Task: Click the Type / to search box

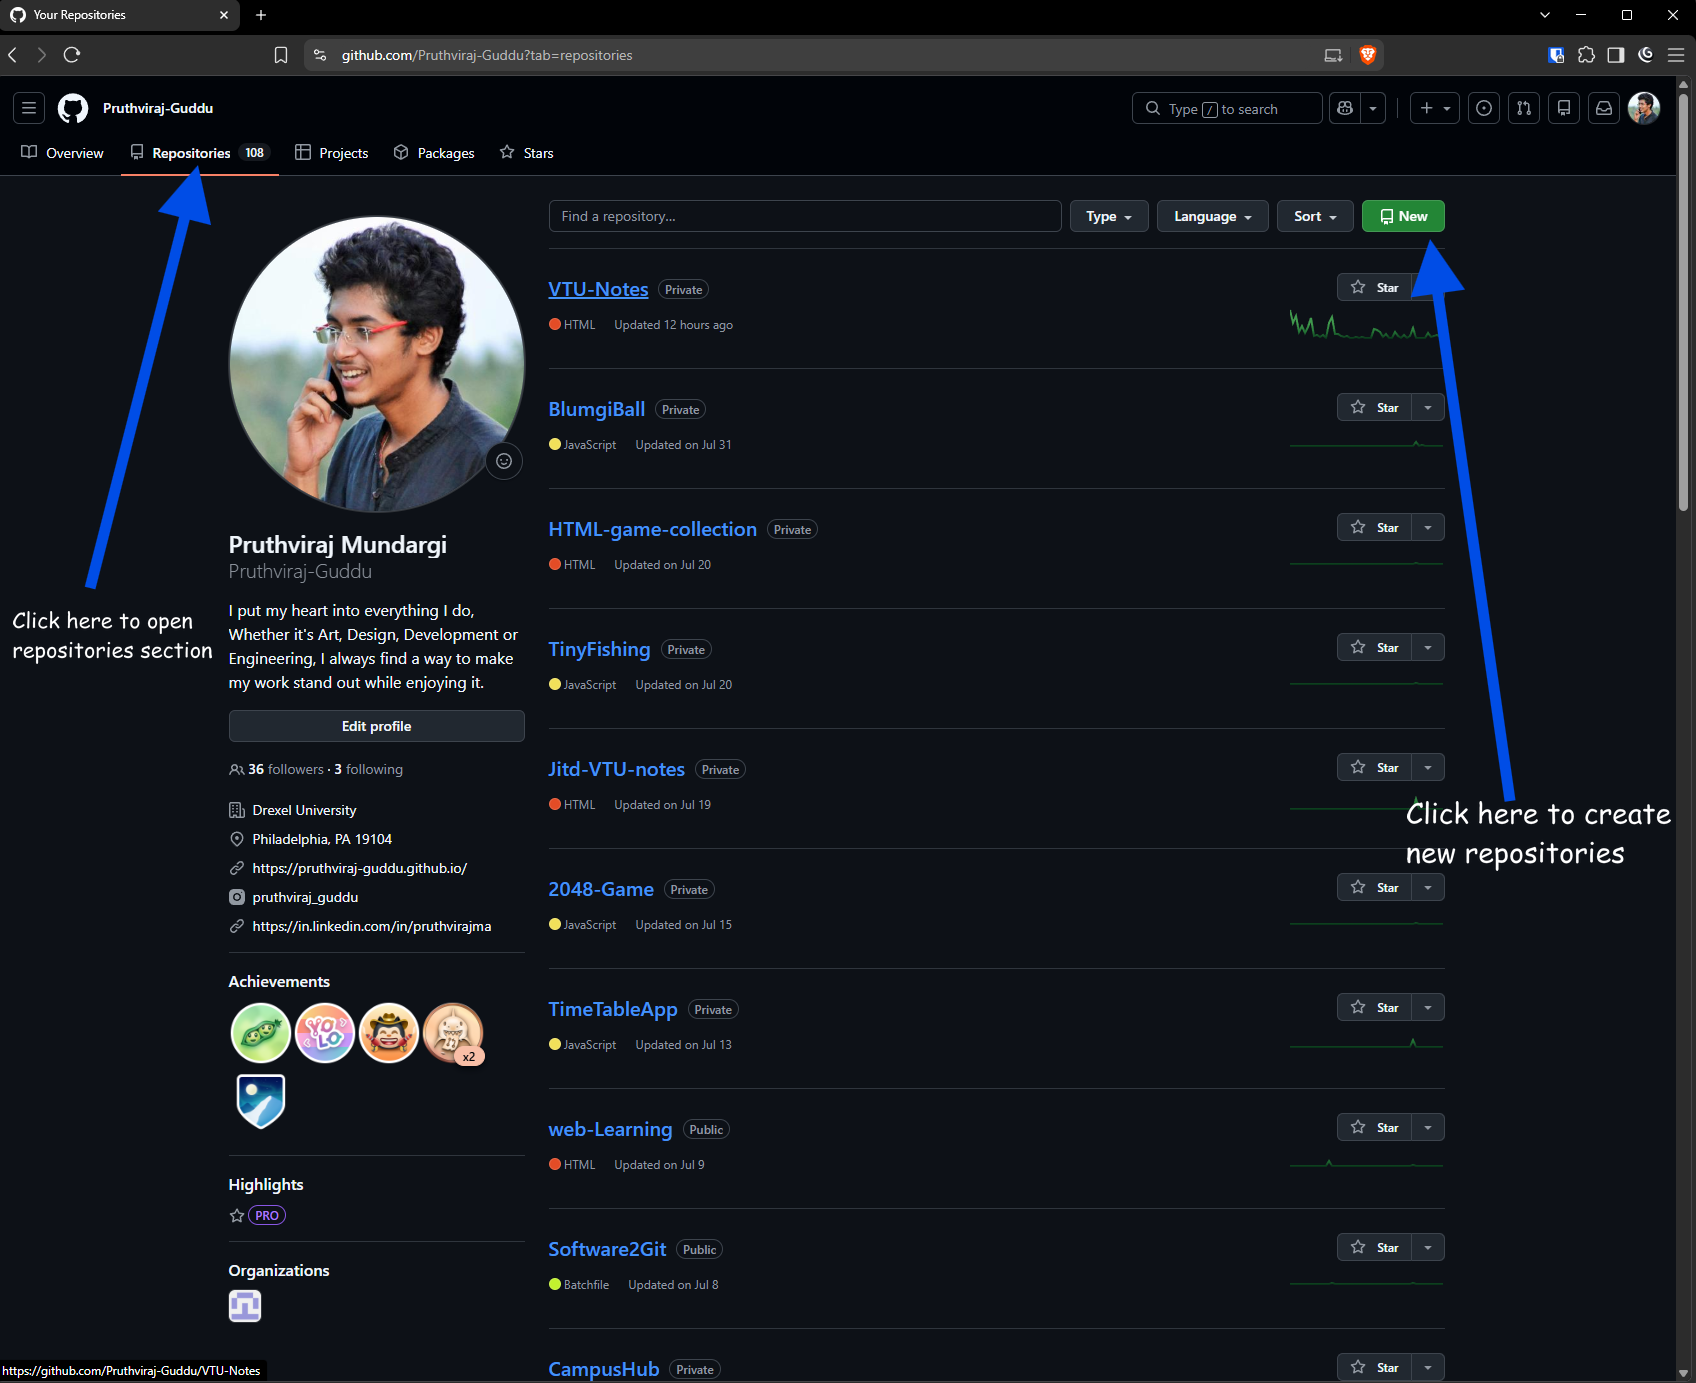Action: (1227, 108)
